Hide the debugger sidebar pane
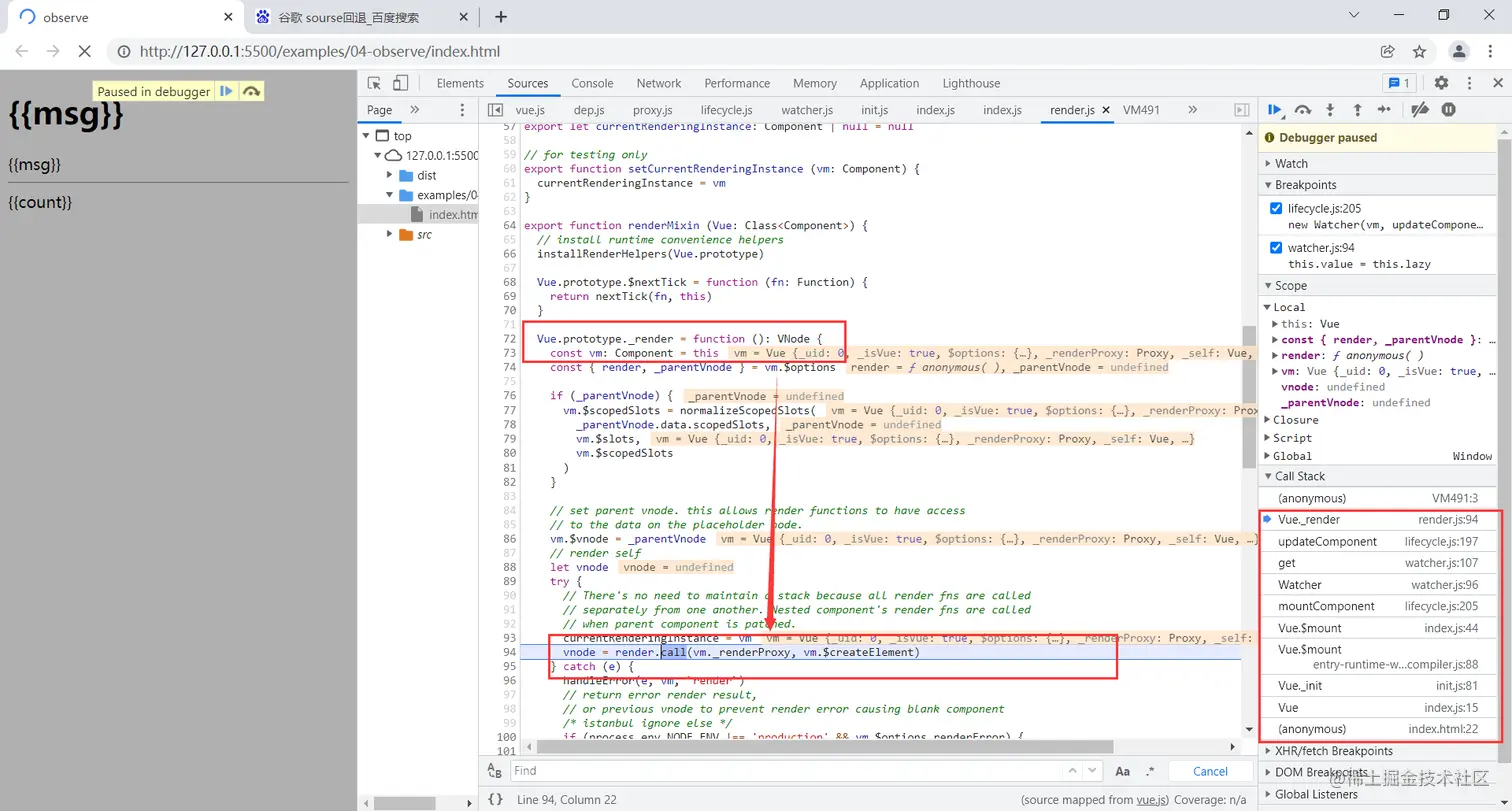1512x811 pixels. click(x=1242, y=110)
